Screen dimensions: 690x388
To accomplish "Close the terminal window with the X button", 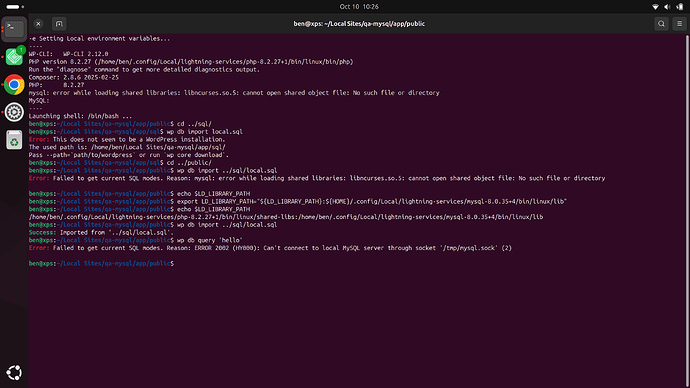I will (x=38, y=24).
